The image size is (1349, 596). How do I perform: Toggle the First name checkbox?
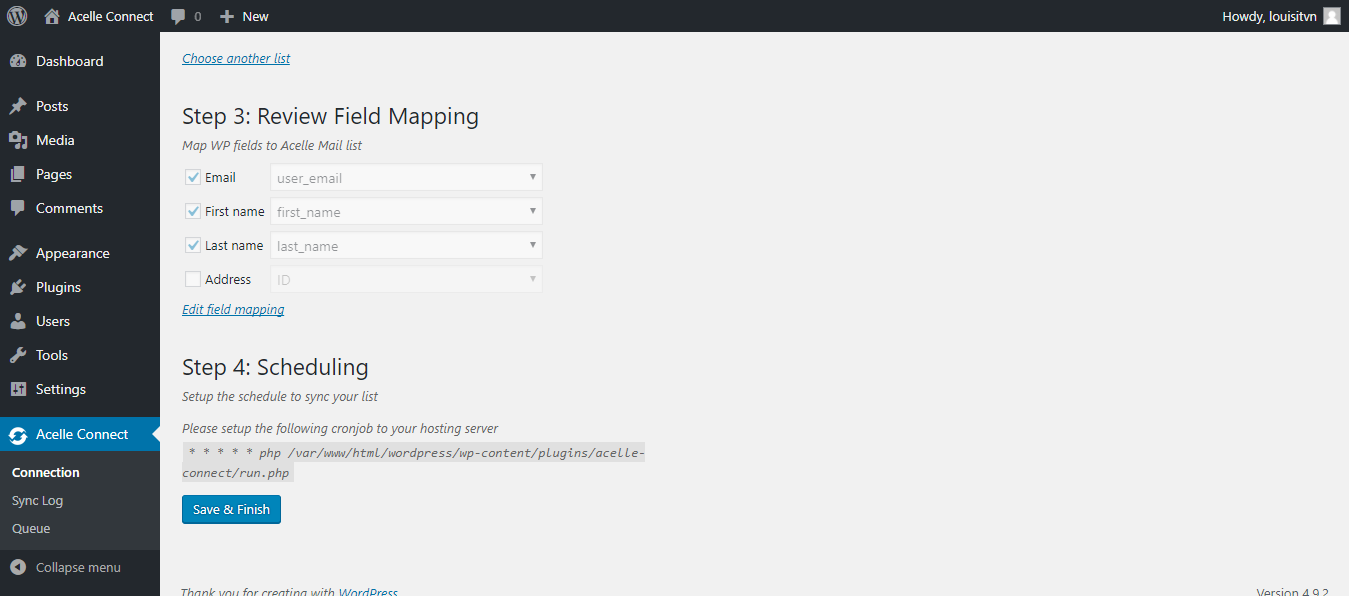click(x=193, y=211)
